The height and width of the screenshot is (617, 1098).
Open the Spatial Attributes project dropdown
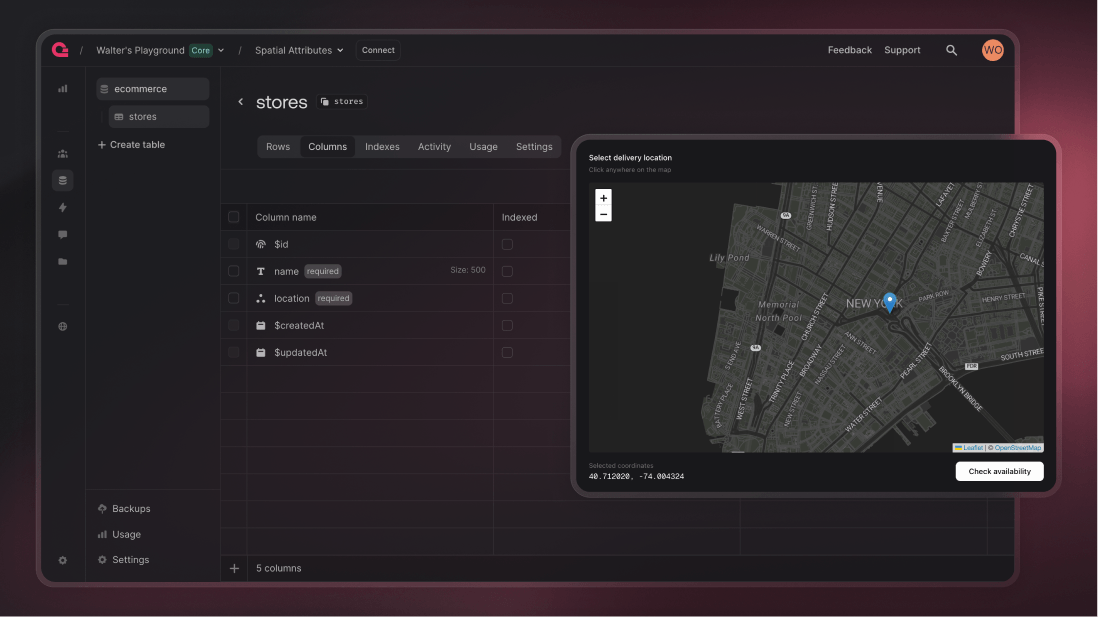tap(299, 50)
